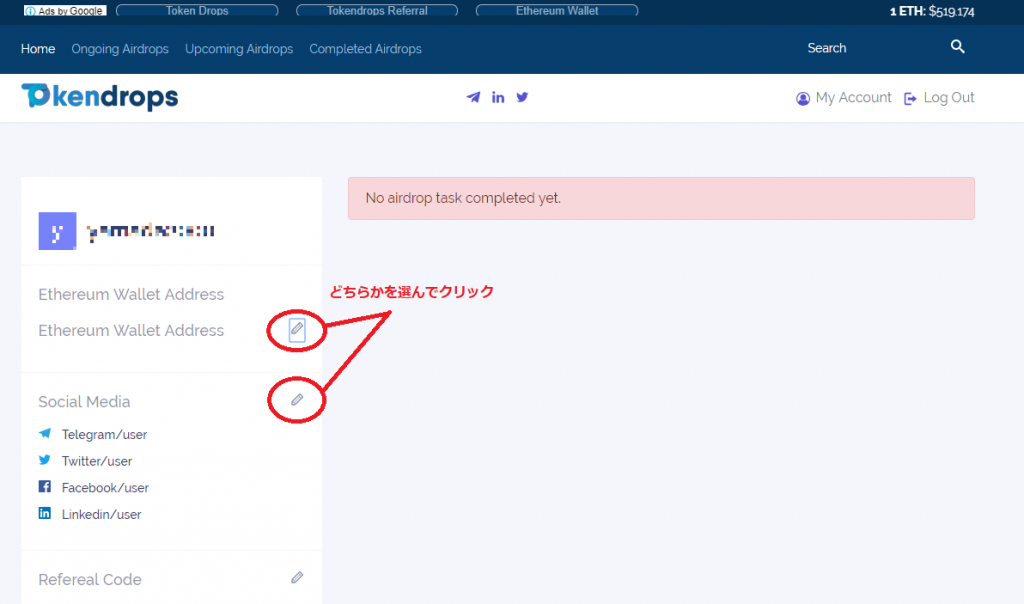Click the Log Out link

[x=949, y=97]
